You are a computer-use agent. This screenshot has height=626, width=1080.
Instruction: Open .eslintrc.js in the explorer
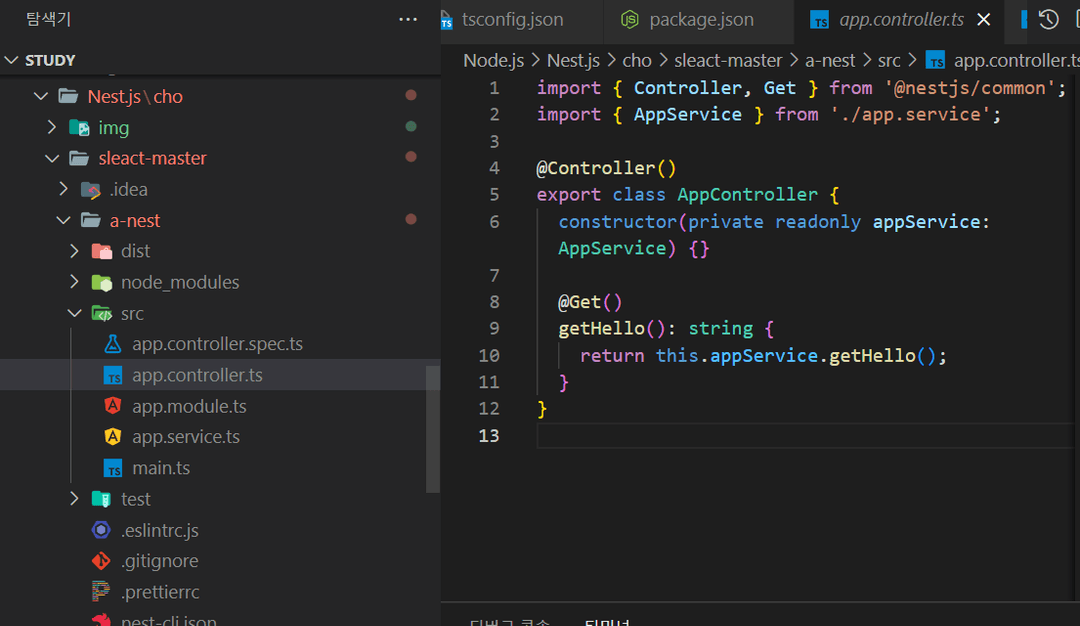coord(160,530)
